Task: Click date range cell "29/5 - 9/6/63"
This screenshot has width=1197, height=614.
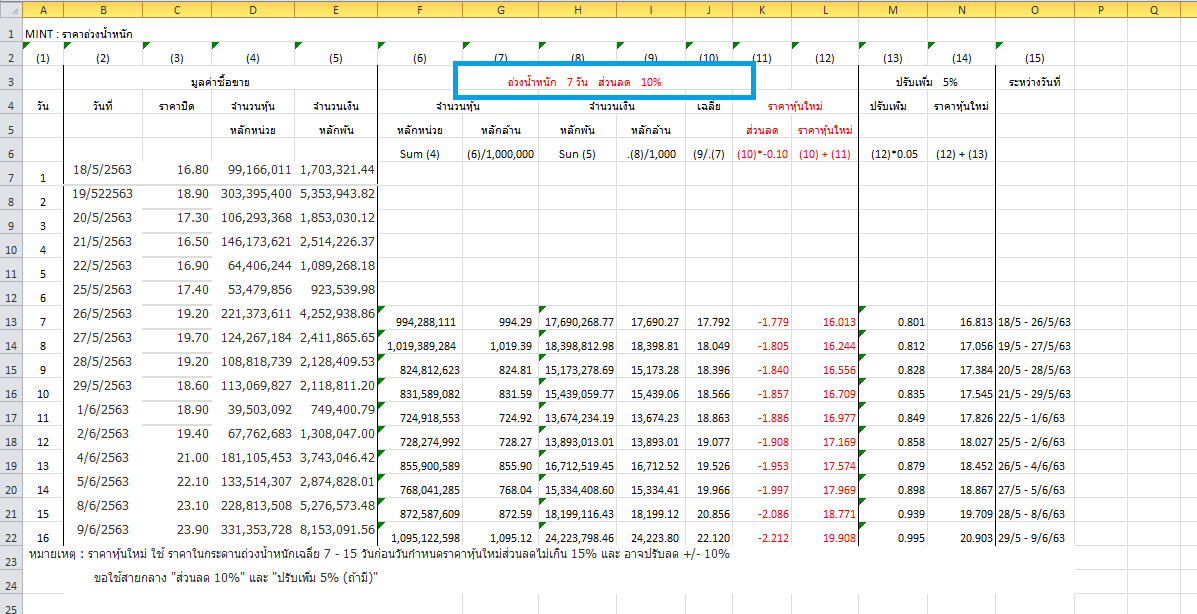Action: point(1031,536)
